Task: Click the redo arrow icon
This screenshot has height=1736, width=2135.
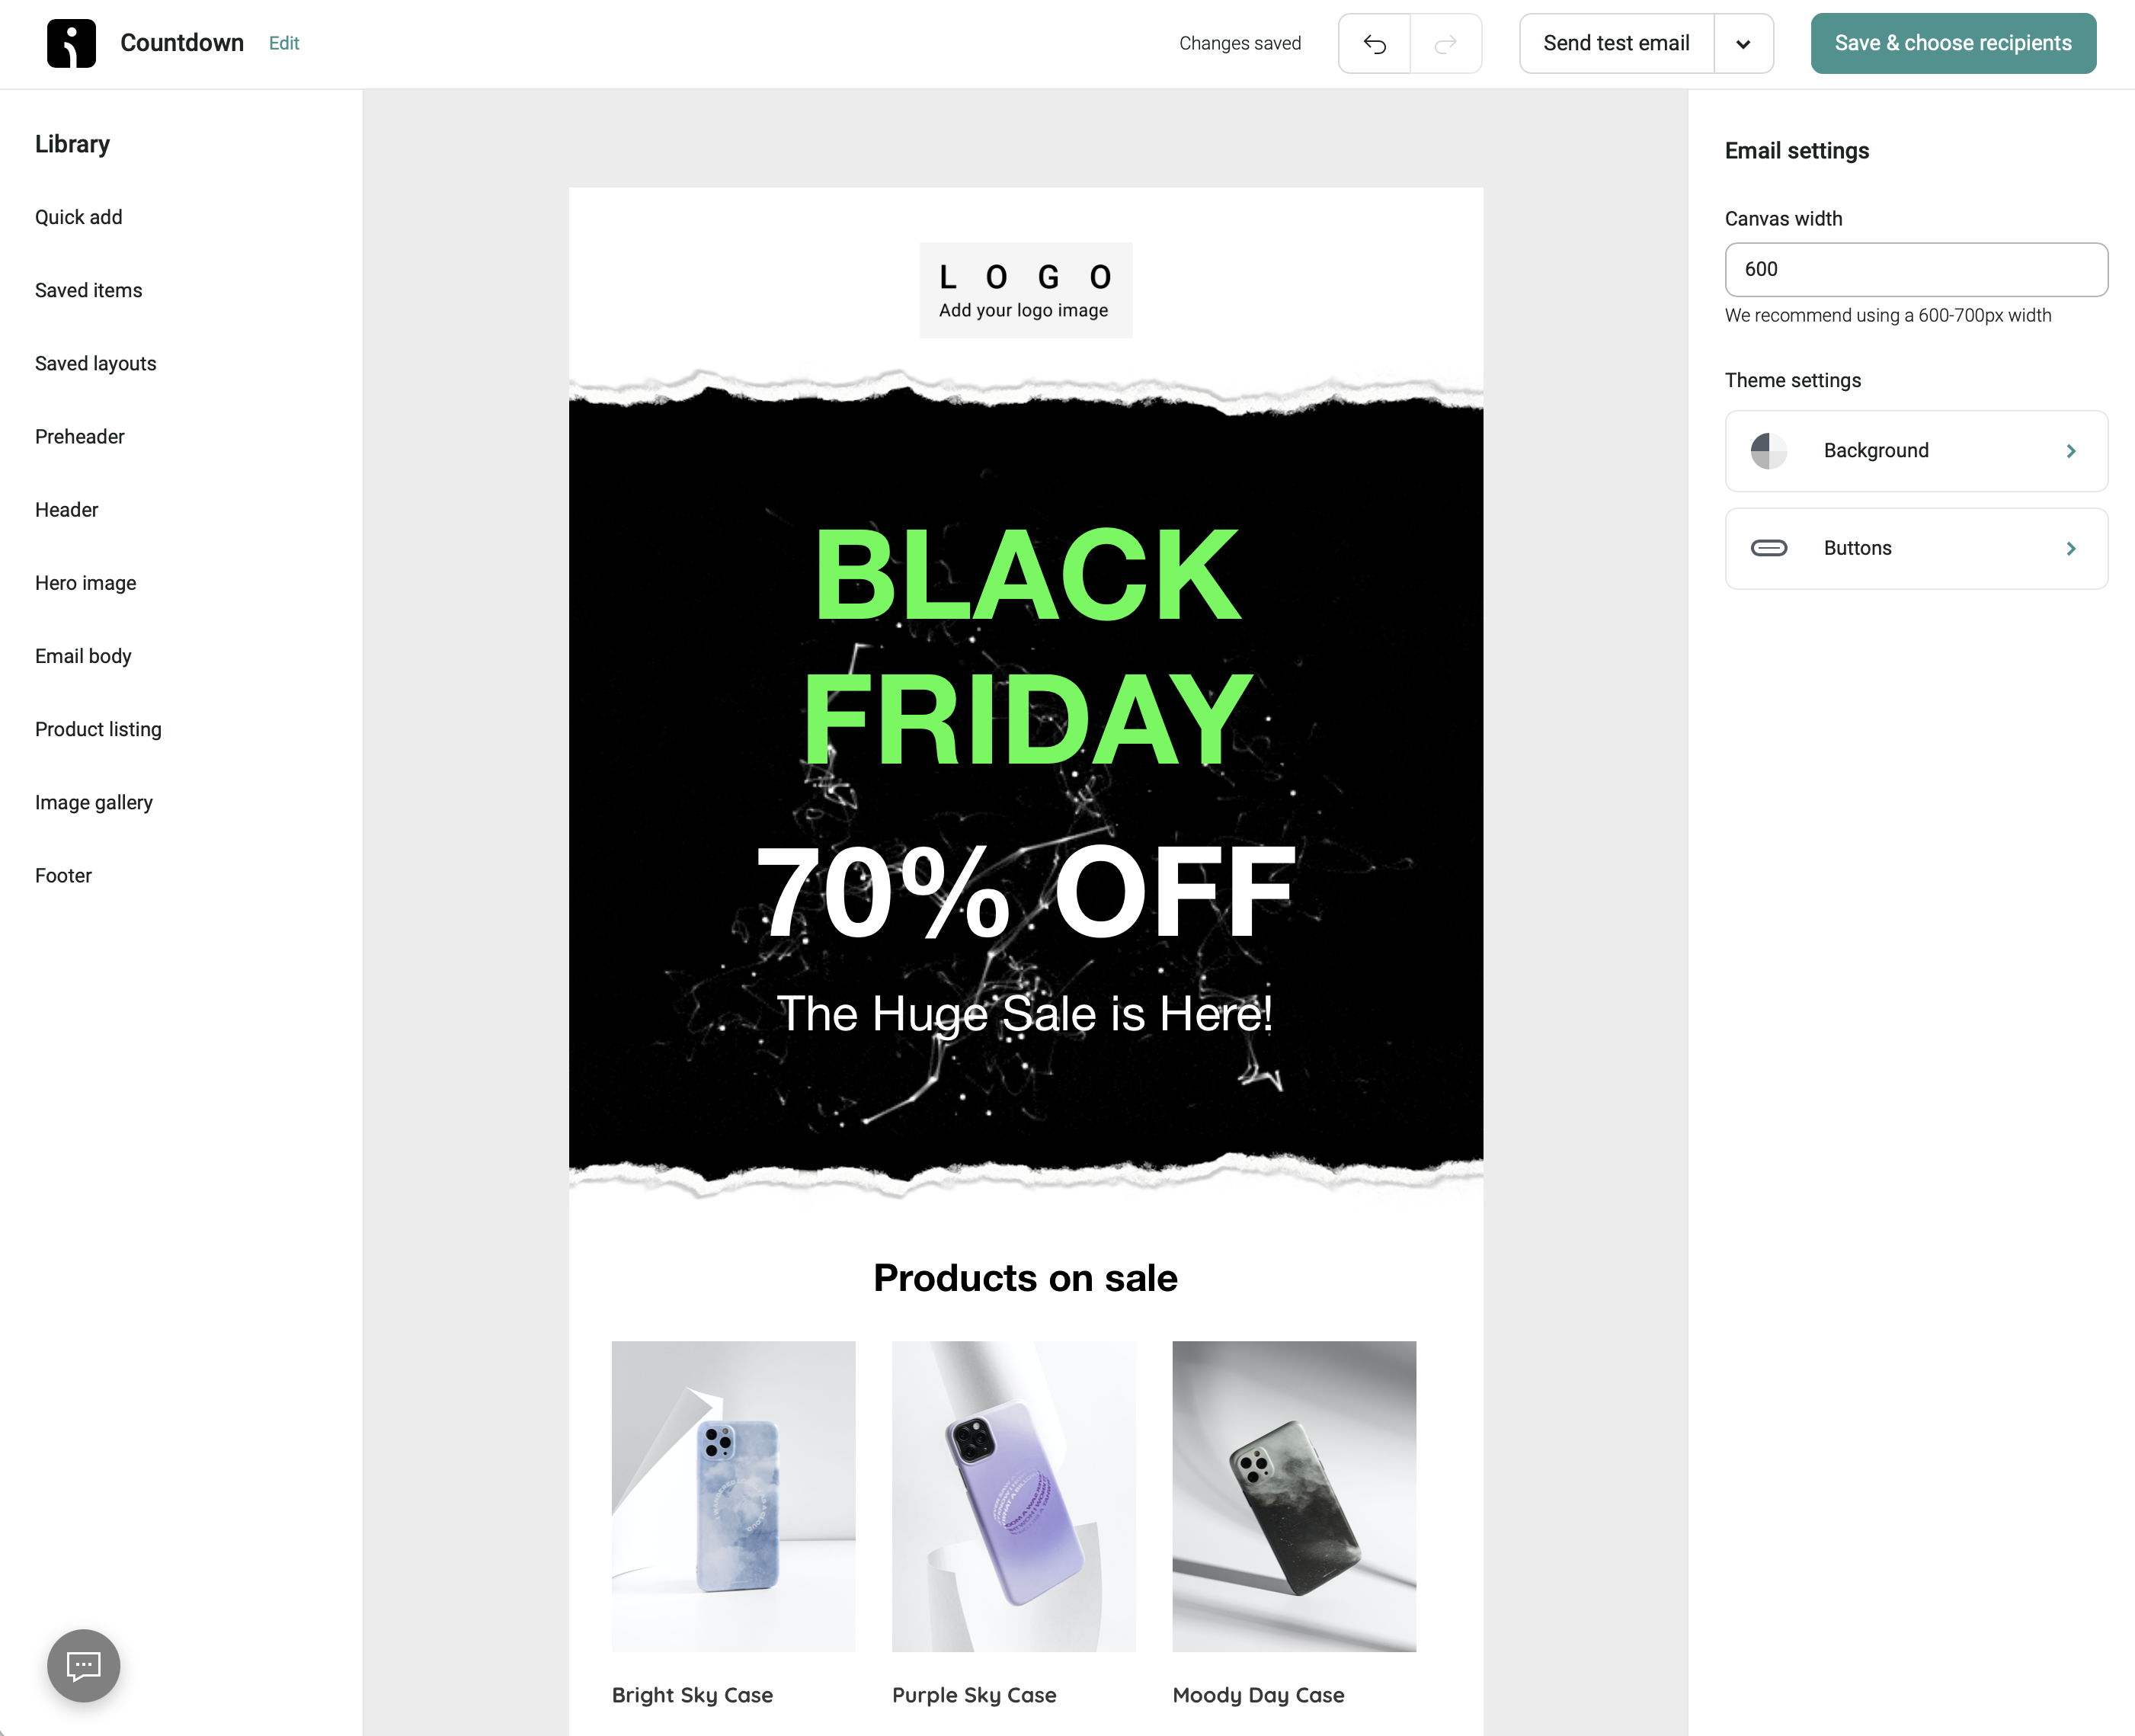Action: pos(1445,44)
